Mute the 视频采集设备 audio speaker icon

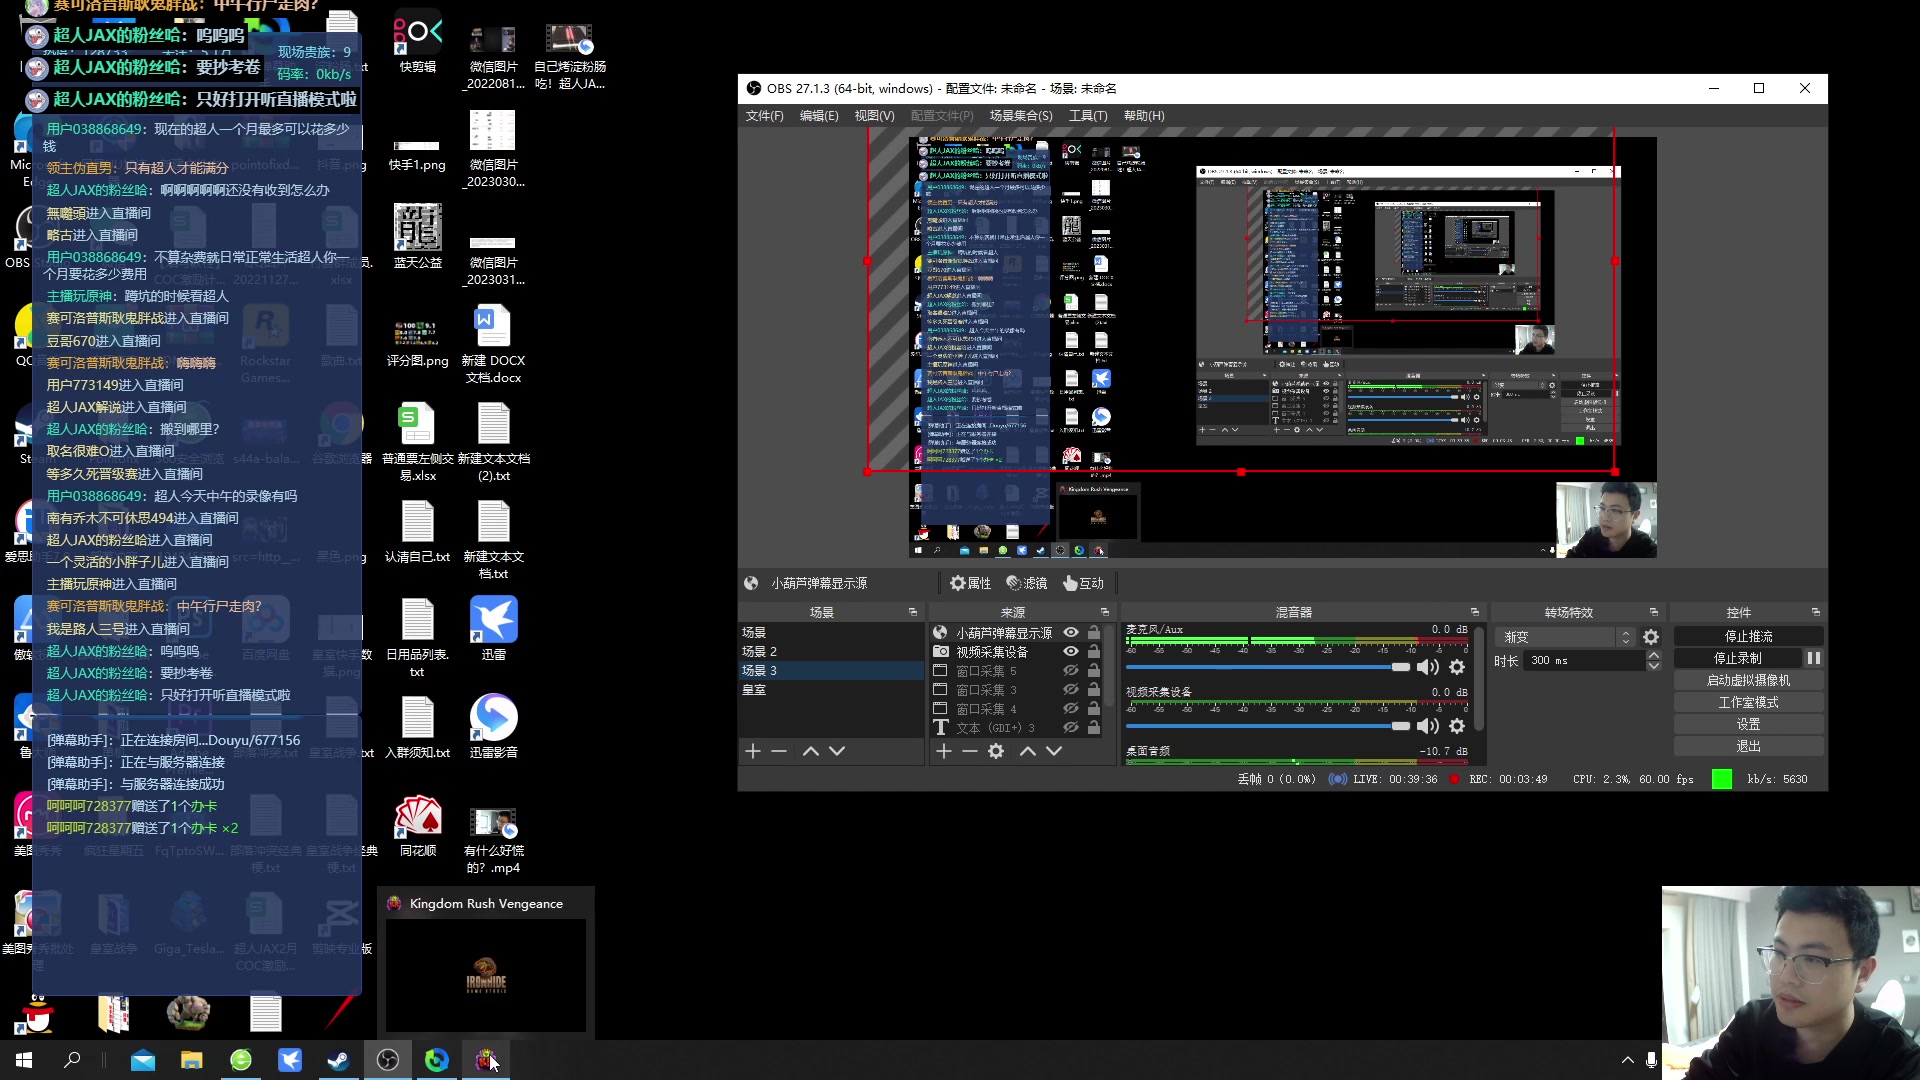click(x=1428, y=726)
